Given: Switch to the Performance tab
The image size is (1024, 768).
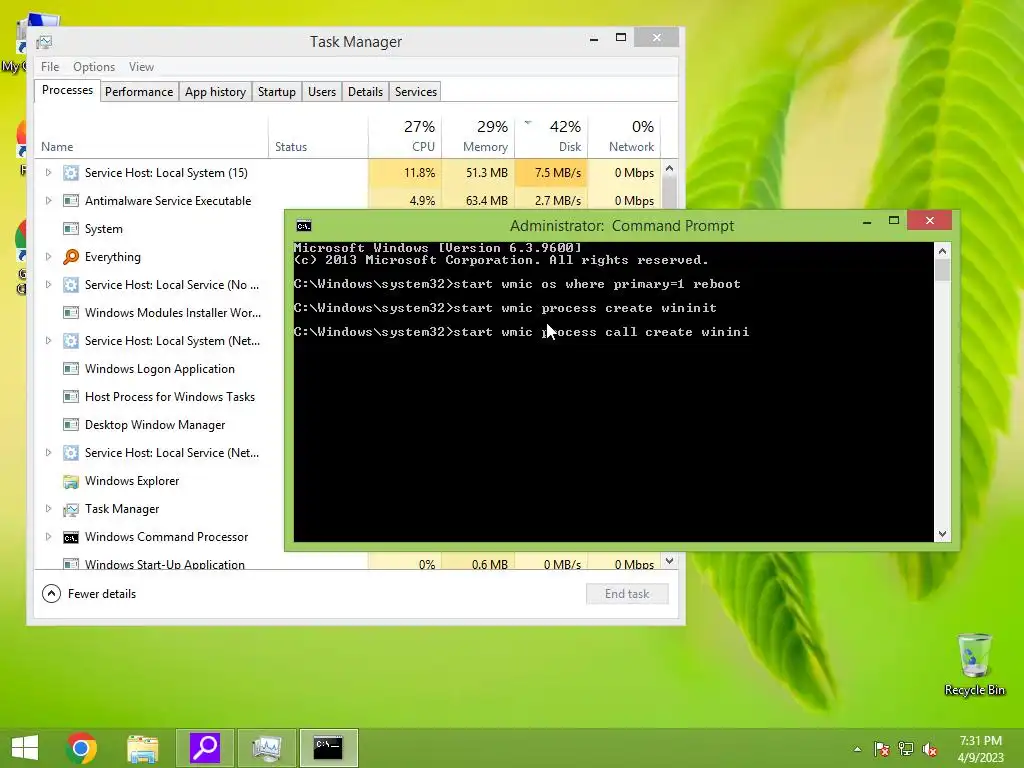Looking at the screenshot, I should (139, 92).
